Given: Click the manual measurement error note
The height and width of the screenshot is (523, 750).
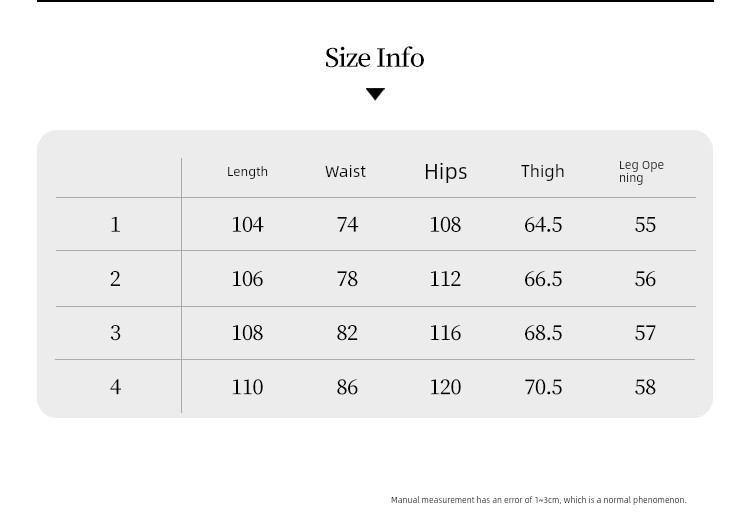Looking at the screenshot, I should point(538,500).
